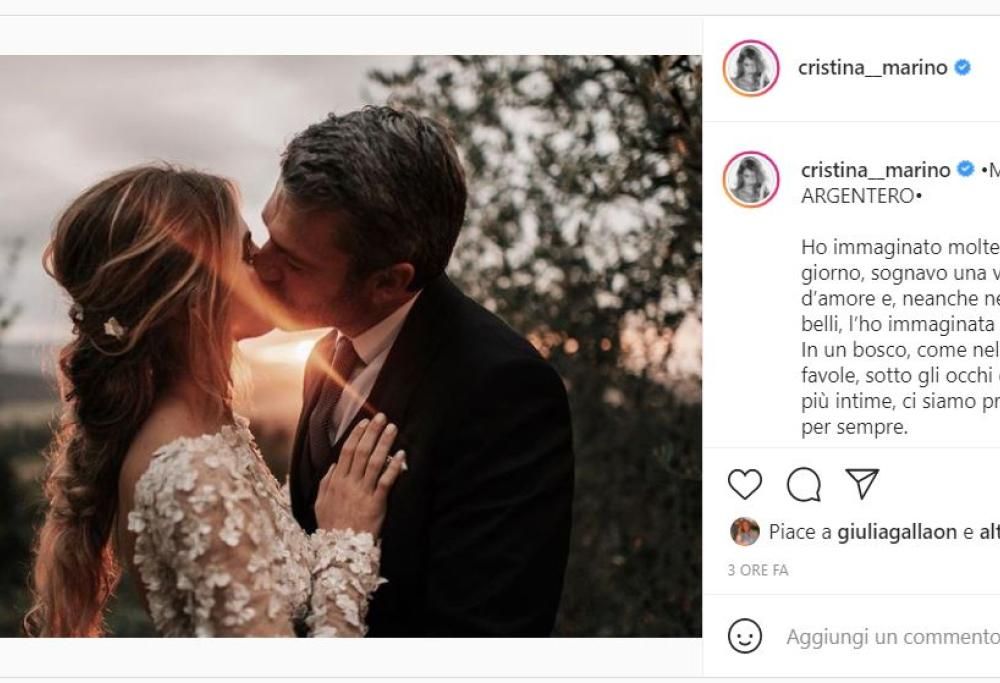Share post using the paper plane icon

click(x=862, y=484)
